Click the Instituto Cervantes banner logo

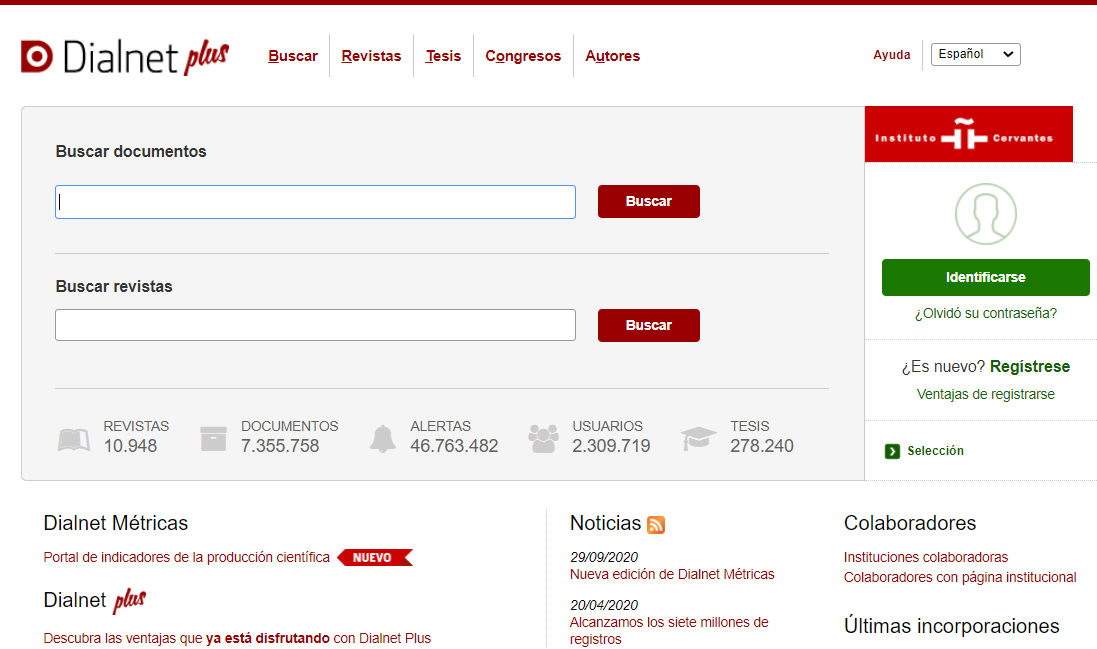tap(968, 134)
